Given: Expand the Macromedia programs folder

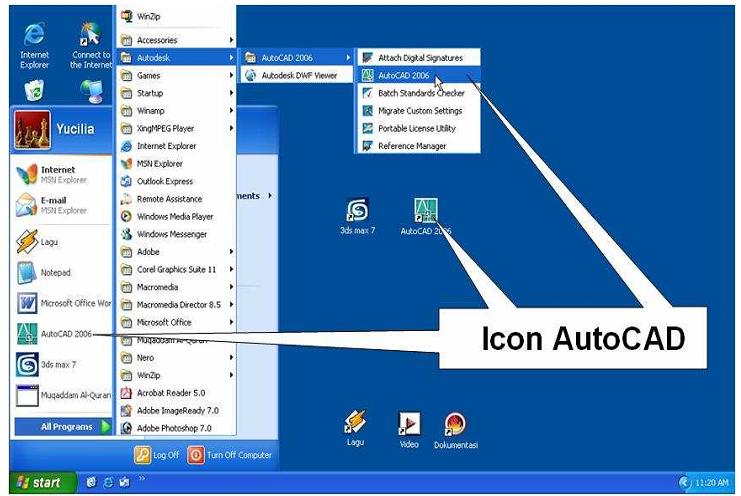Looking at the screenshot, I should tap(177, 287).
